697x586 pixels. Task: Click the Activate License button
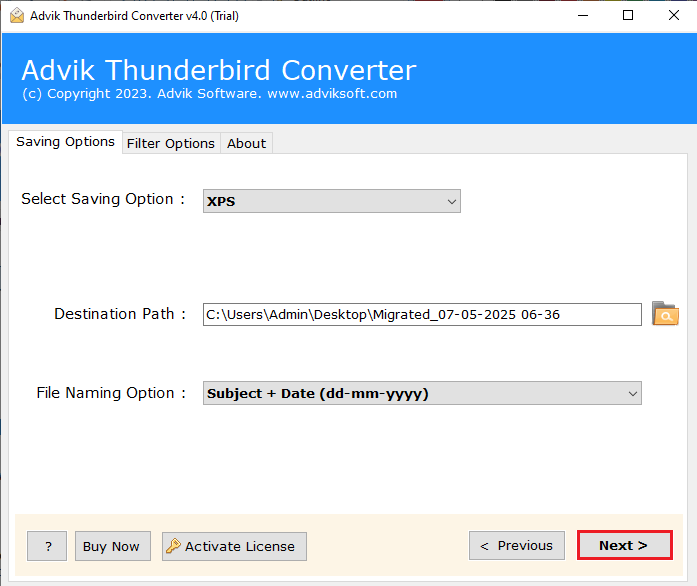234,546
